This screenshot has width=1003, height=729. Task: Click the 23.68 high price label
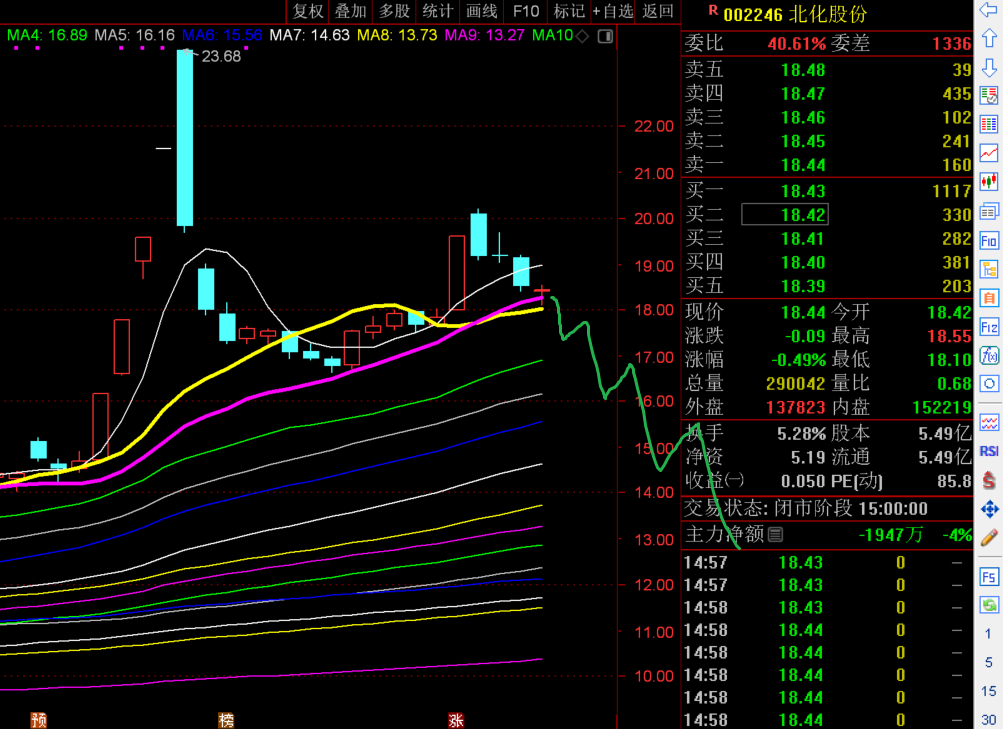(221, 56)
